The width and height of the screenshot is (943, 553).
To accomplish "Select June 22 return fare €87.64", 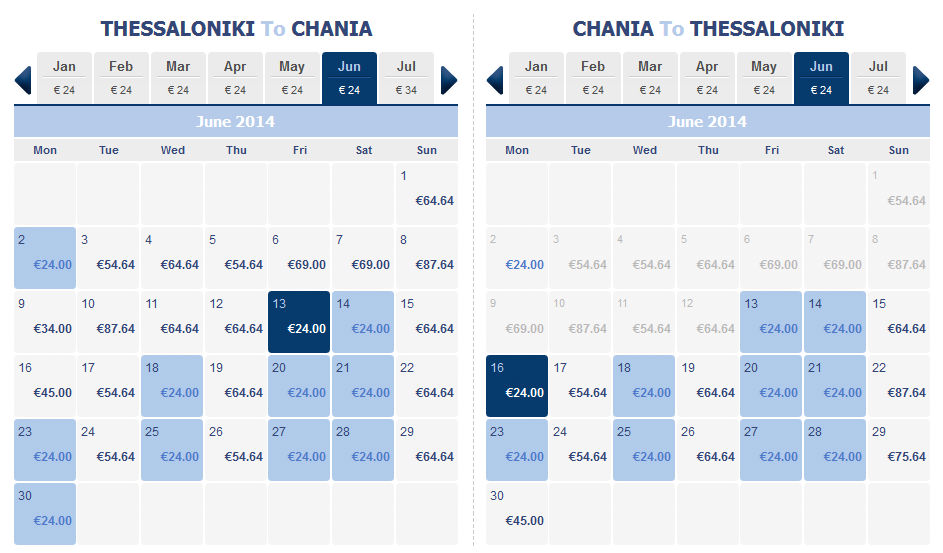I will click(898, 386).
